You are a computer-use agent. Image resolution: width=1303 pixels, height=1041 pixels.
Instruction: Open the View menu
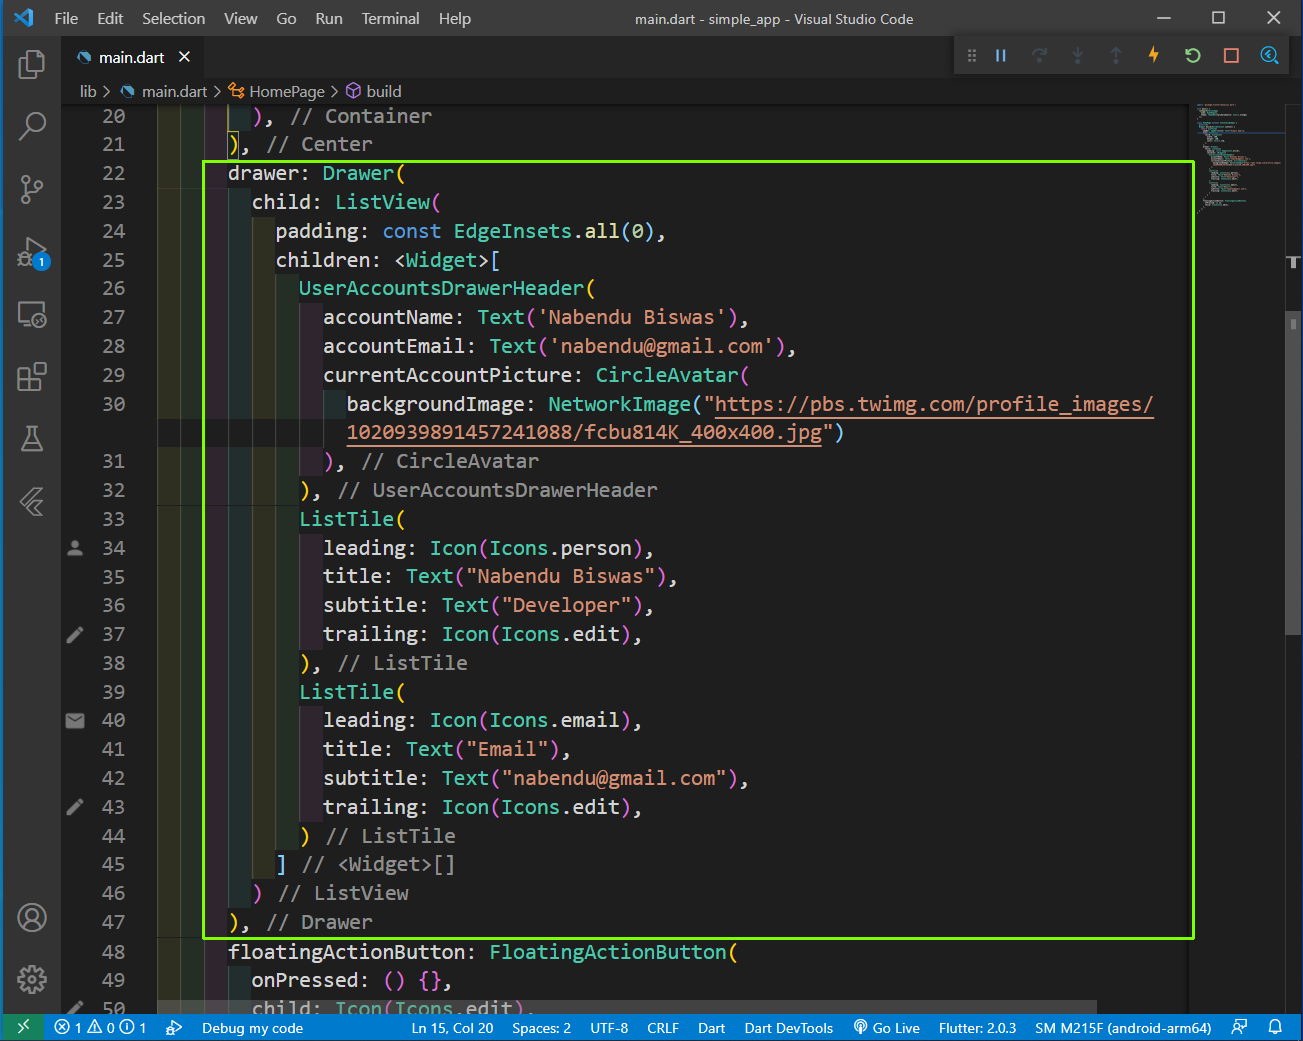240,18
